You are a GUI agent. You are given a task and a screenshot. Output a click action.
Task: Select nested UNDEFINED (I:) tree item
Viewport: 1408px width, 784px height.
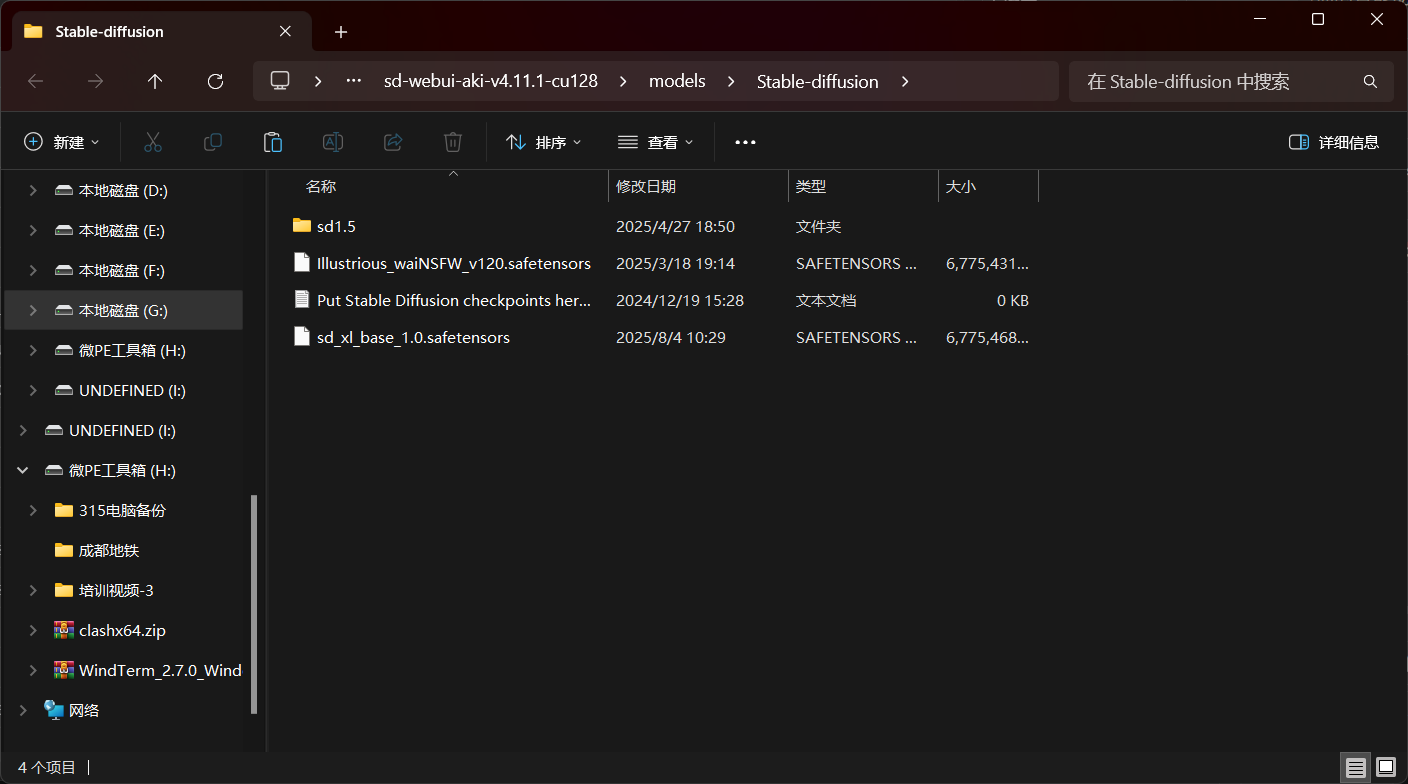[132, 390]
